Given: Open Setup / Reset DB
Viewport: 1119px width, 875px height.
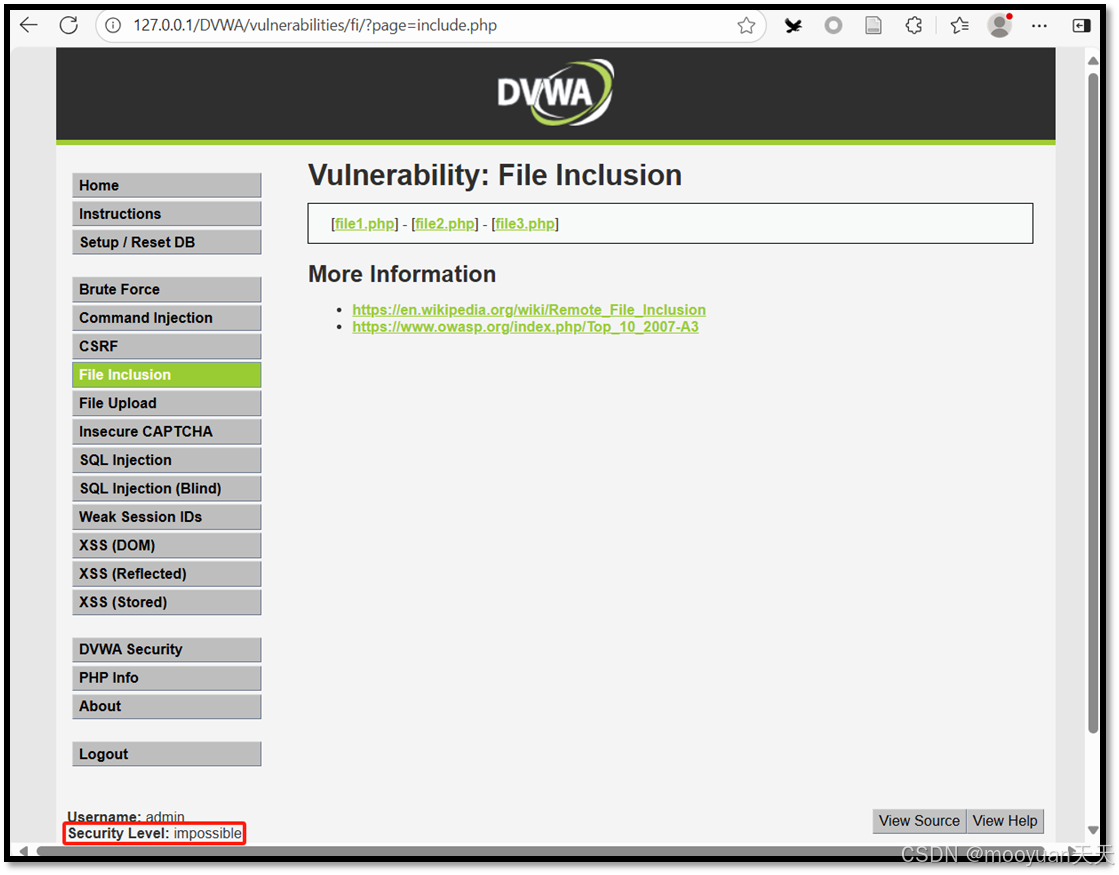Looking at the screenshot, I should [166, 243].
